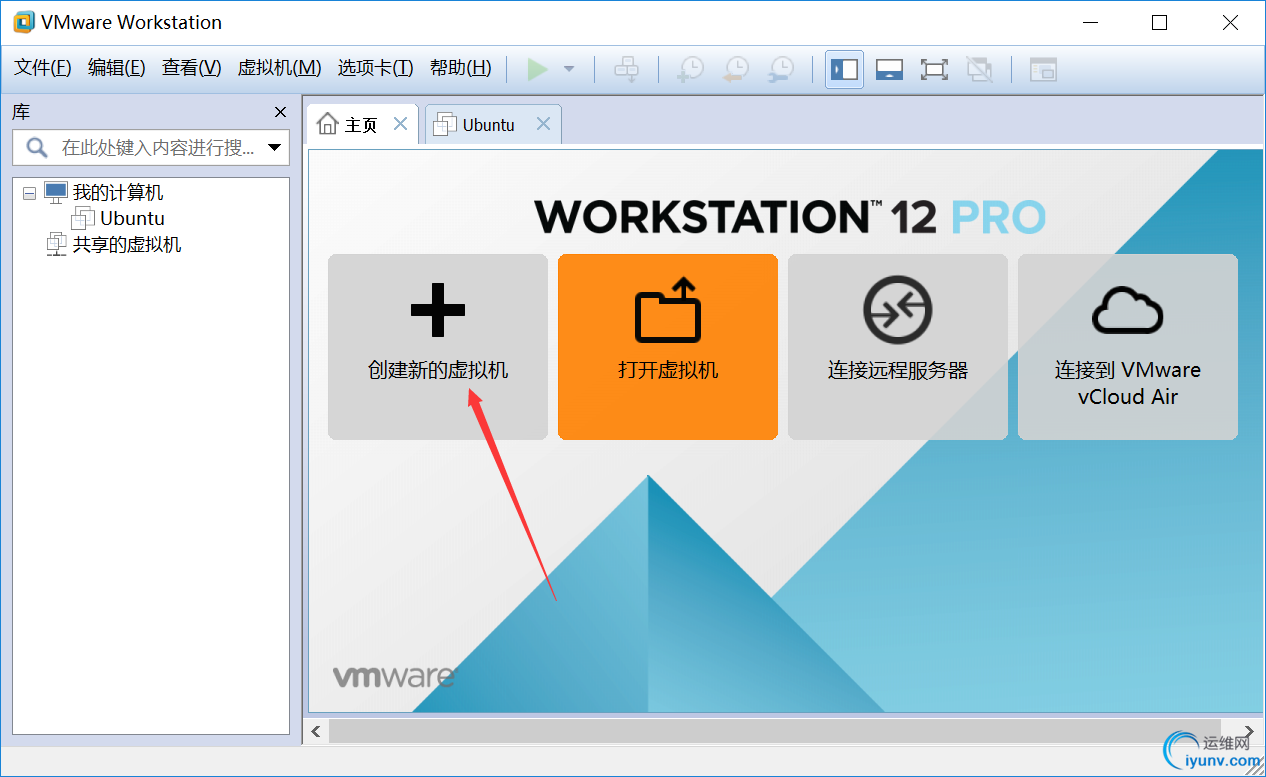Screen dimensions: 1266x777
Task: Toggle the library sidebar view icon
Action: [844, 69]
